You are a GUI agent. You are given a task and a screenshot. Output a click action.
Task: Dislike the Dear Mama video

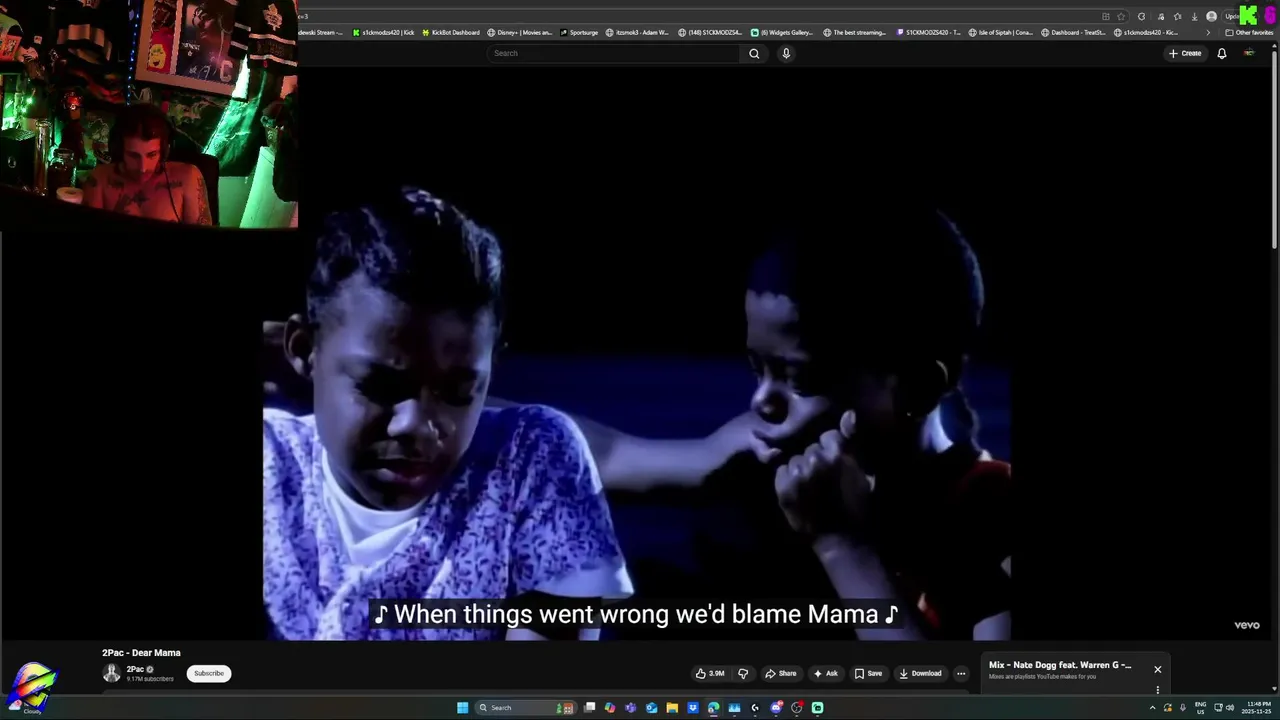tap(743, 673)
